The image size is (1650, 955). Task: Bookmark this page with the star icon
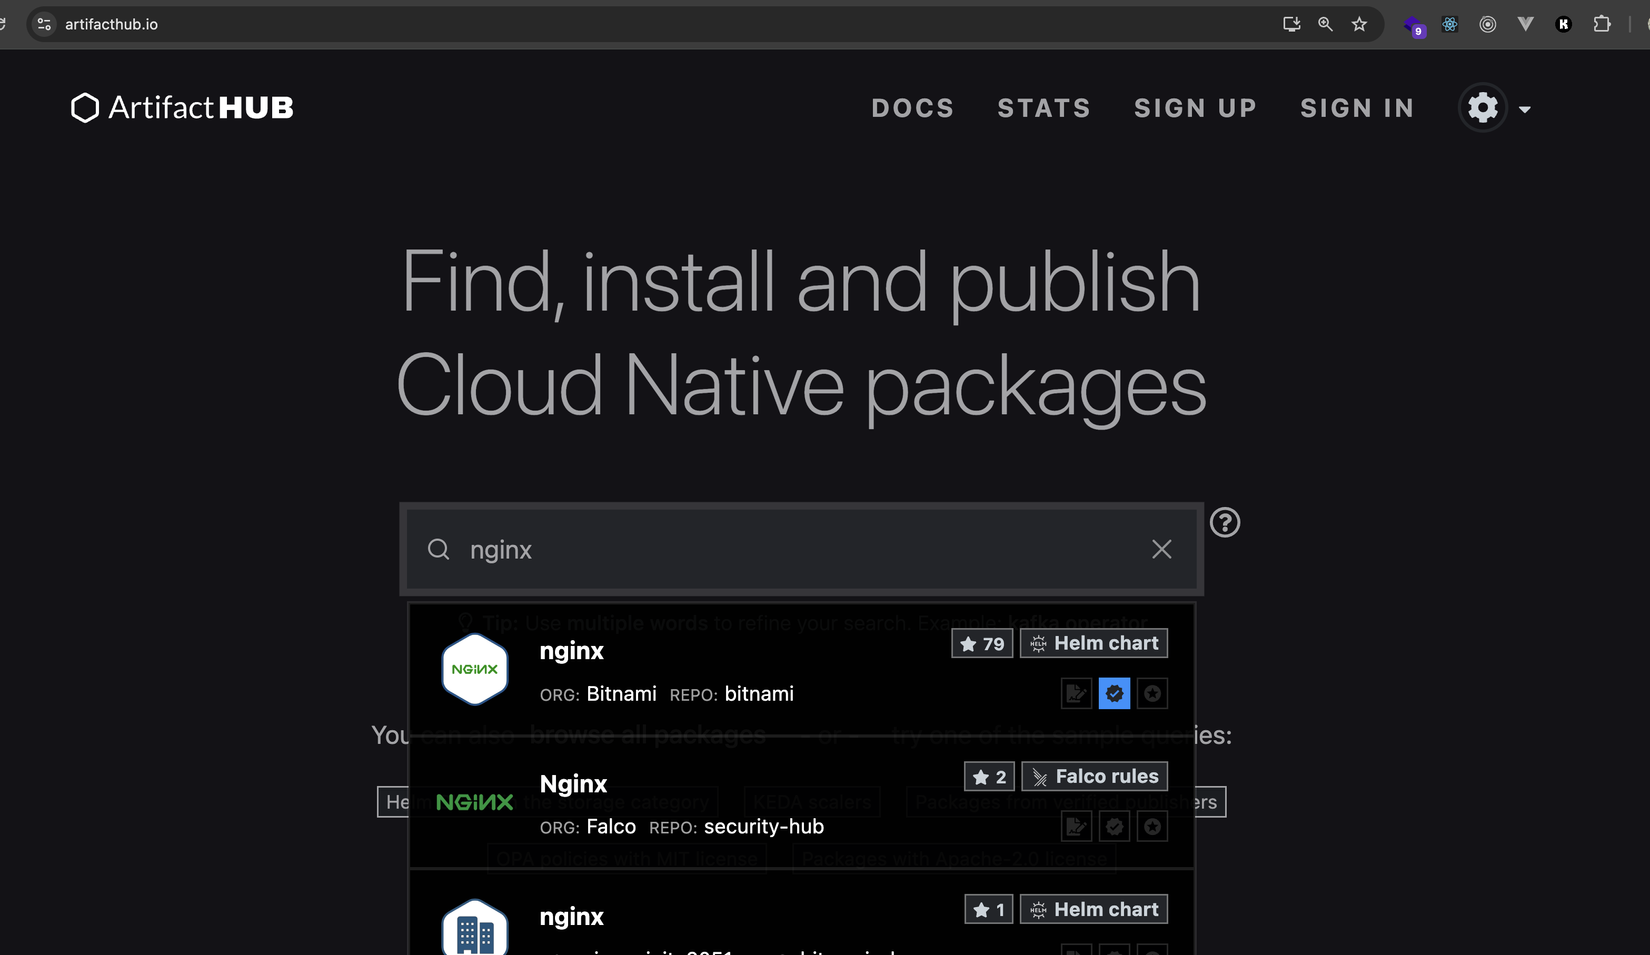point(1359,24)
